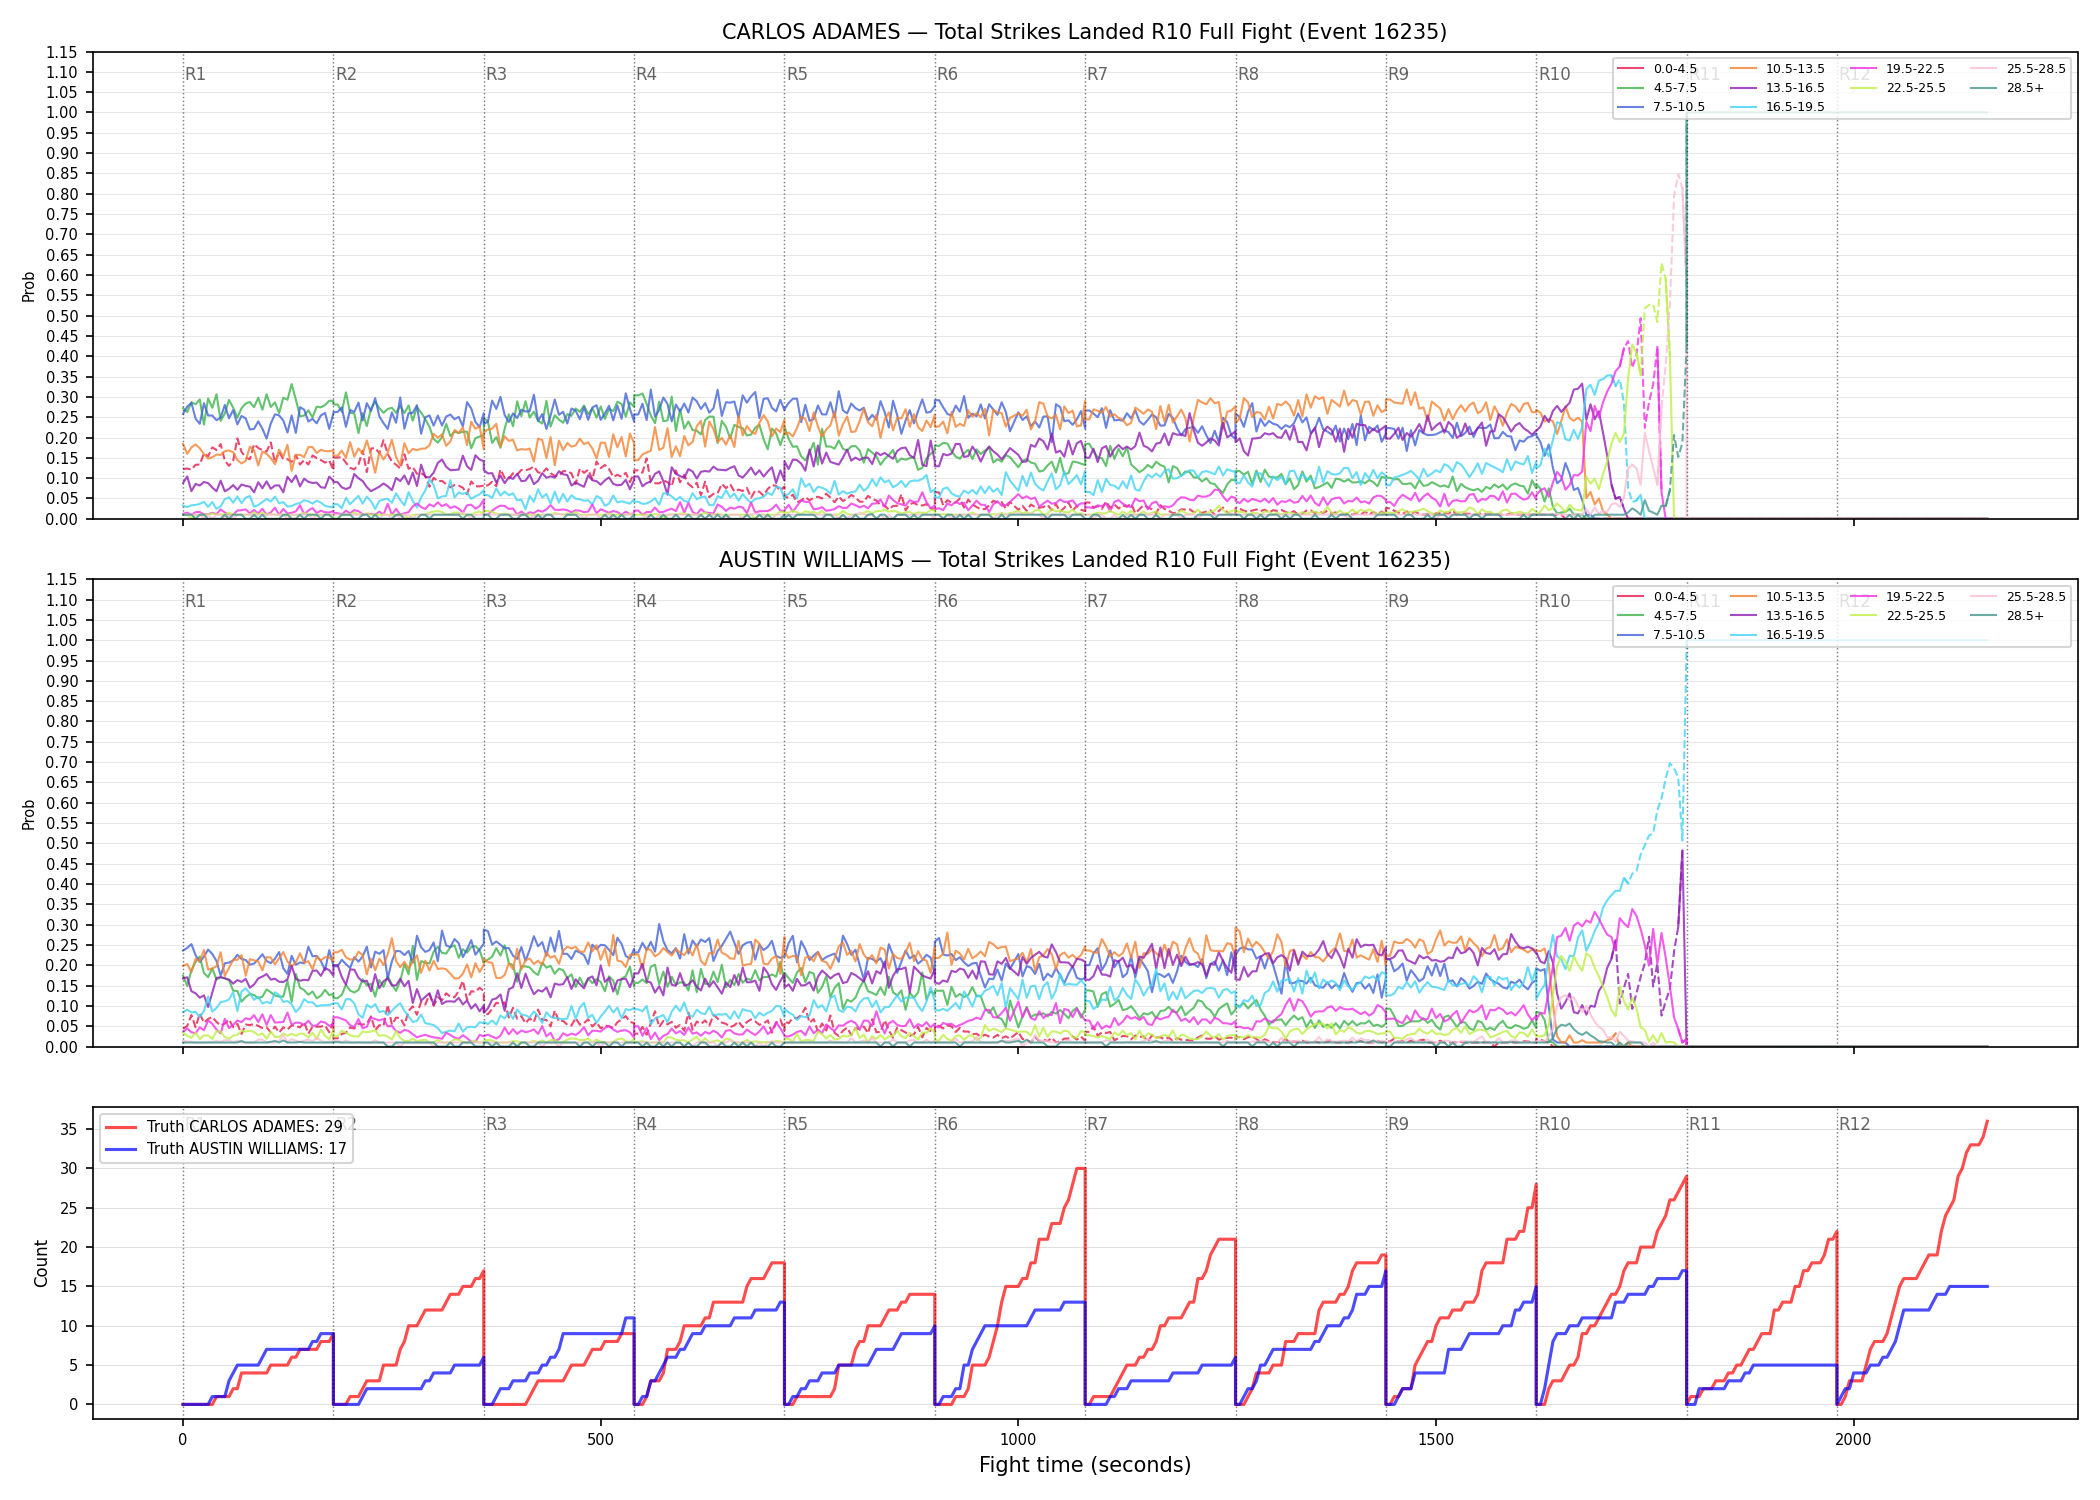Click the 'Fight time (seconds)' axis label
Image resolution: width=2100 pixels, height=1500 pixels.
(x=1085, y=1465)
